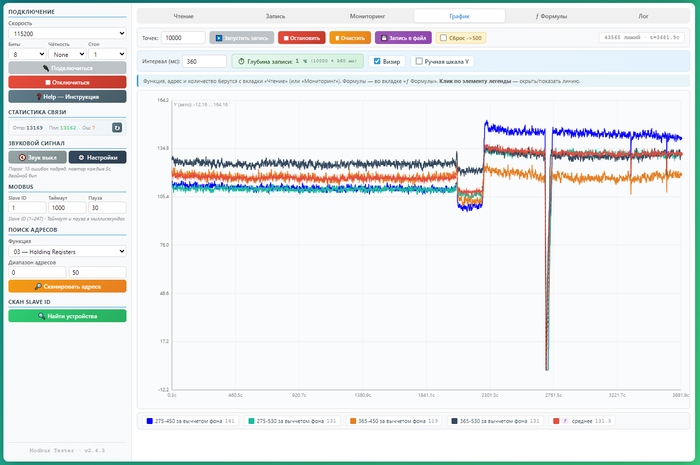
Task: Click Запустить запись button
Action: [242, 38]
